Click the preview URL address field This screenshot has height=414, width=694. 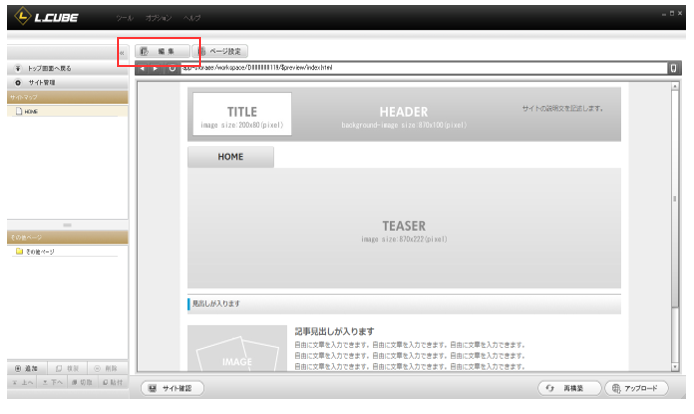(424, 68)
